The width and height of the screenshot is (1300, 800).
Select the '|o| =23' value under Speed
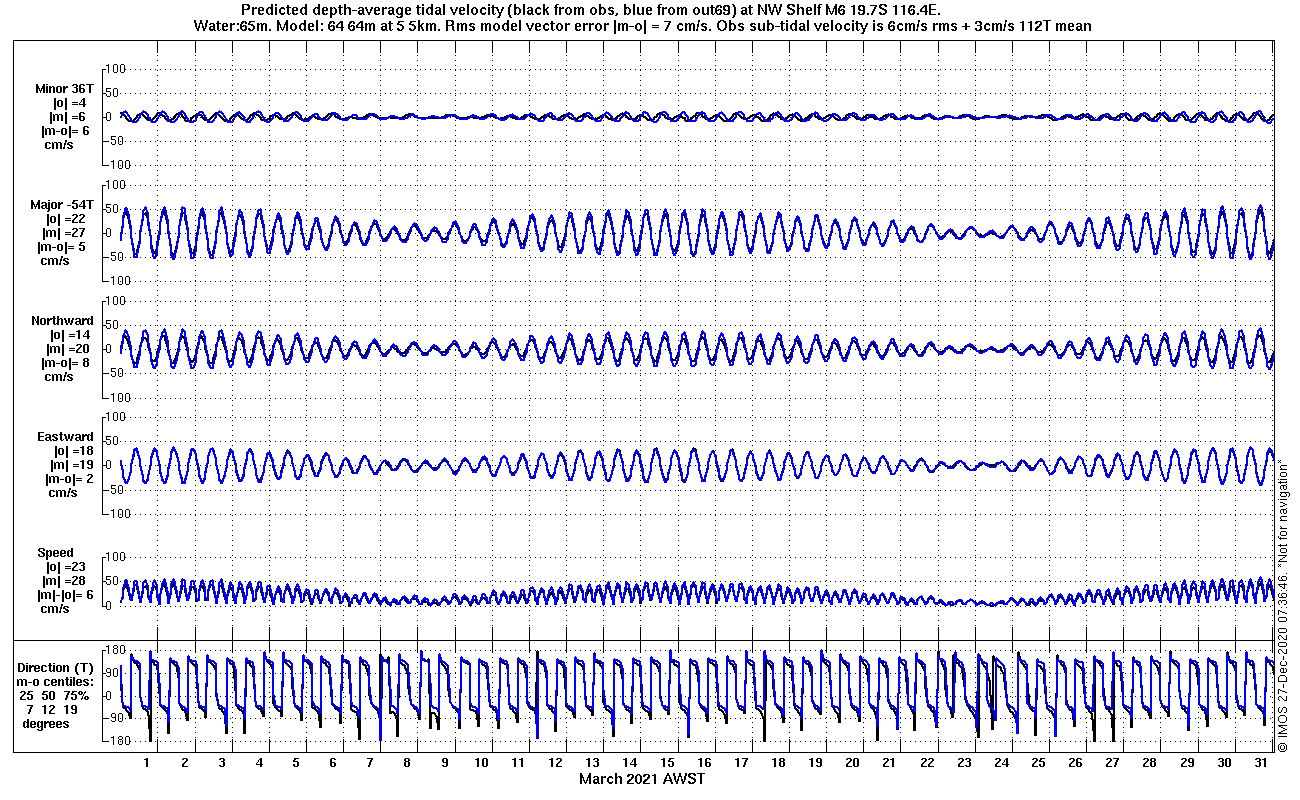point(66,566)
